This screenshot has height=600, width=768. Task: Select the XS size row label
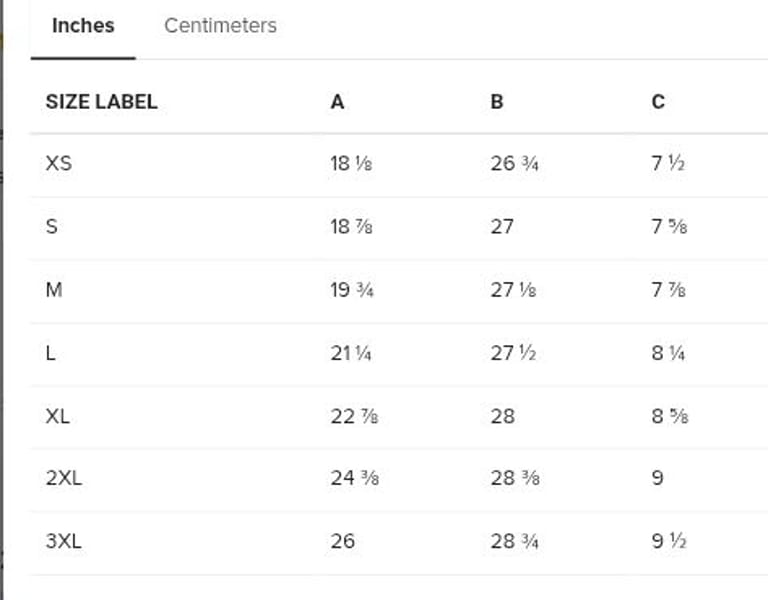coord(59,163)
